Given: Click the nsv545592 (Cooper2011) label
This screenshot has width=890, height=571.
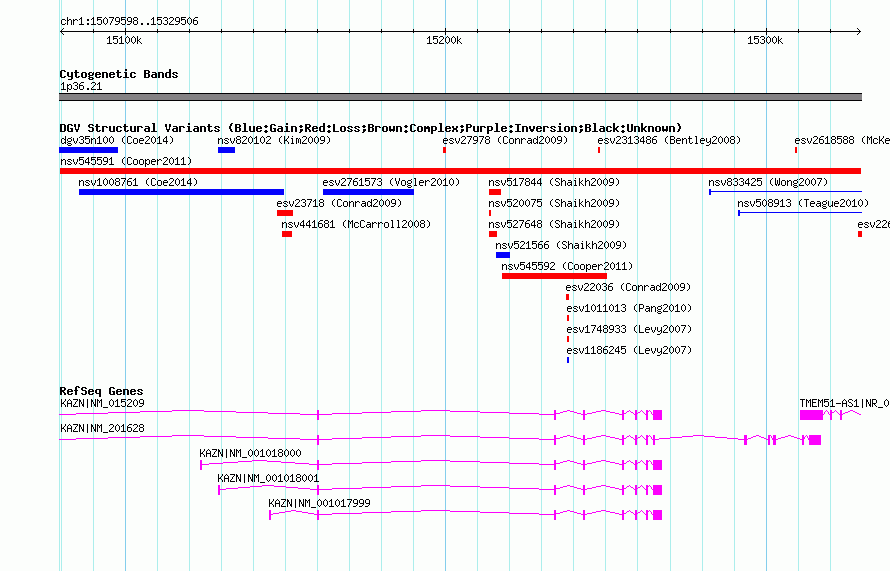Looking at the screenshot, I should click(x=567, y=266).
